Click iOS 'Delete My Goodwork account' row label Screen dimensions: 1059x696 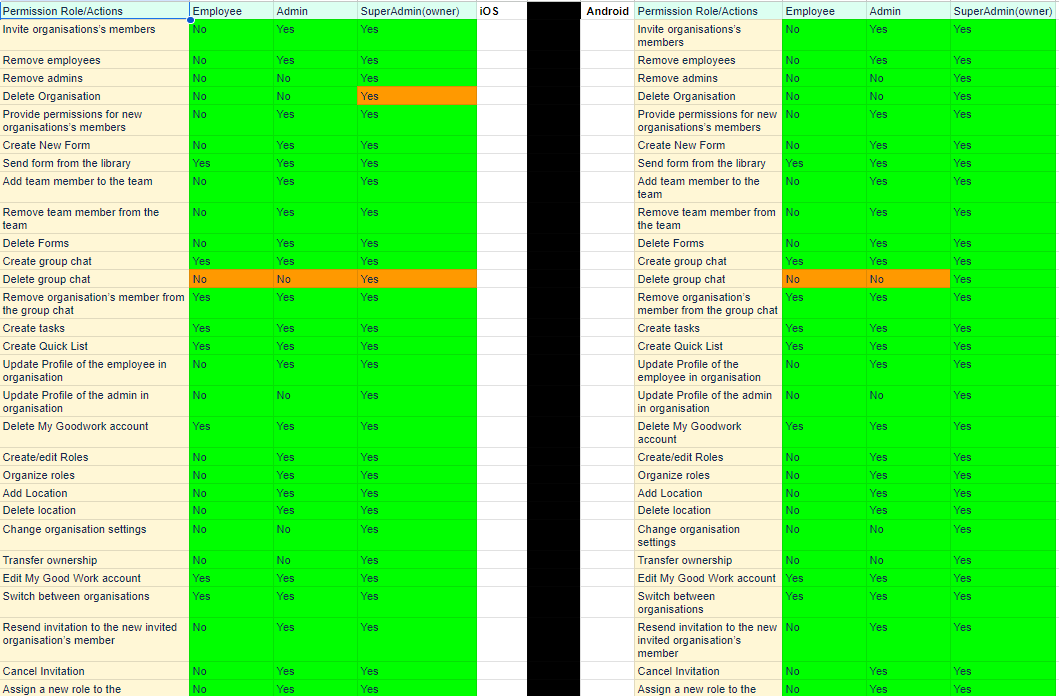click(x=95, y=432)
